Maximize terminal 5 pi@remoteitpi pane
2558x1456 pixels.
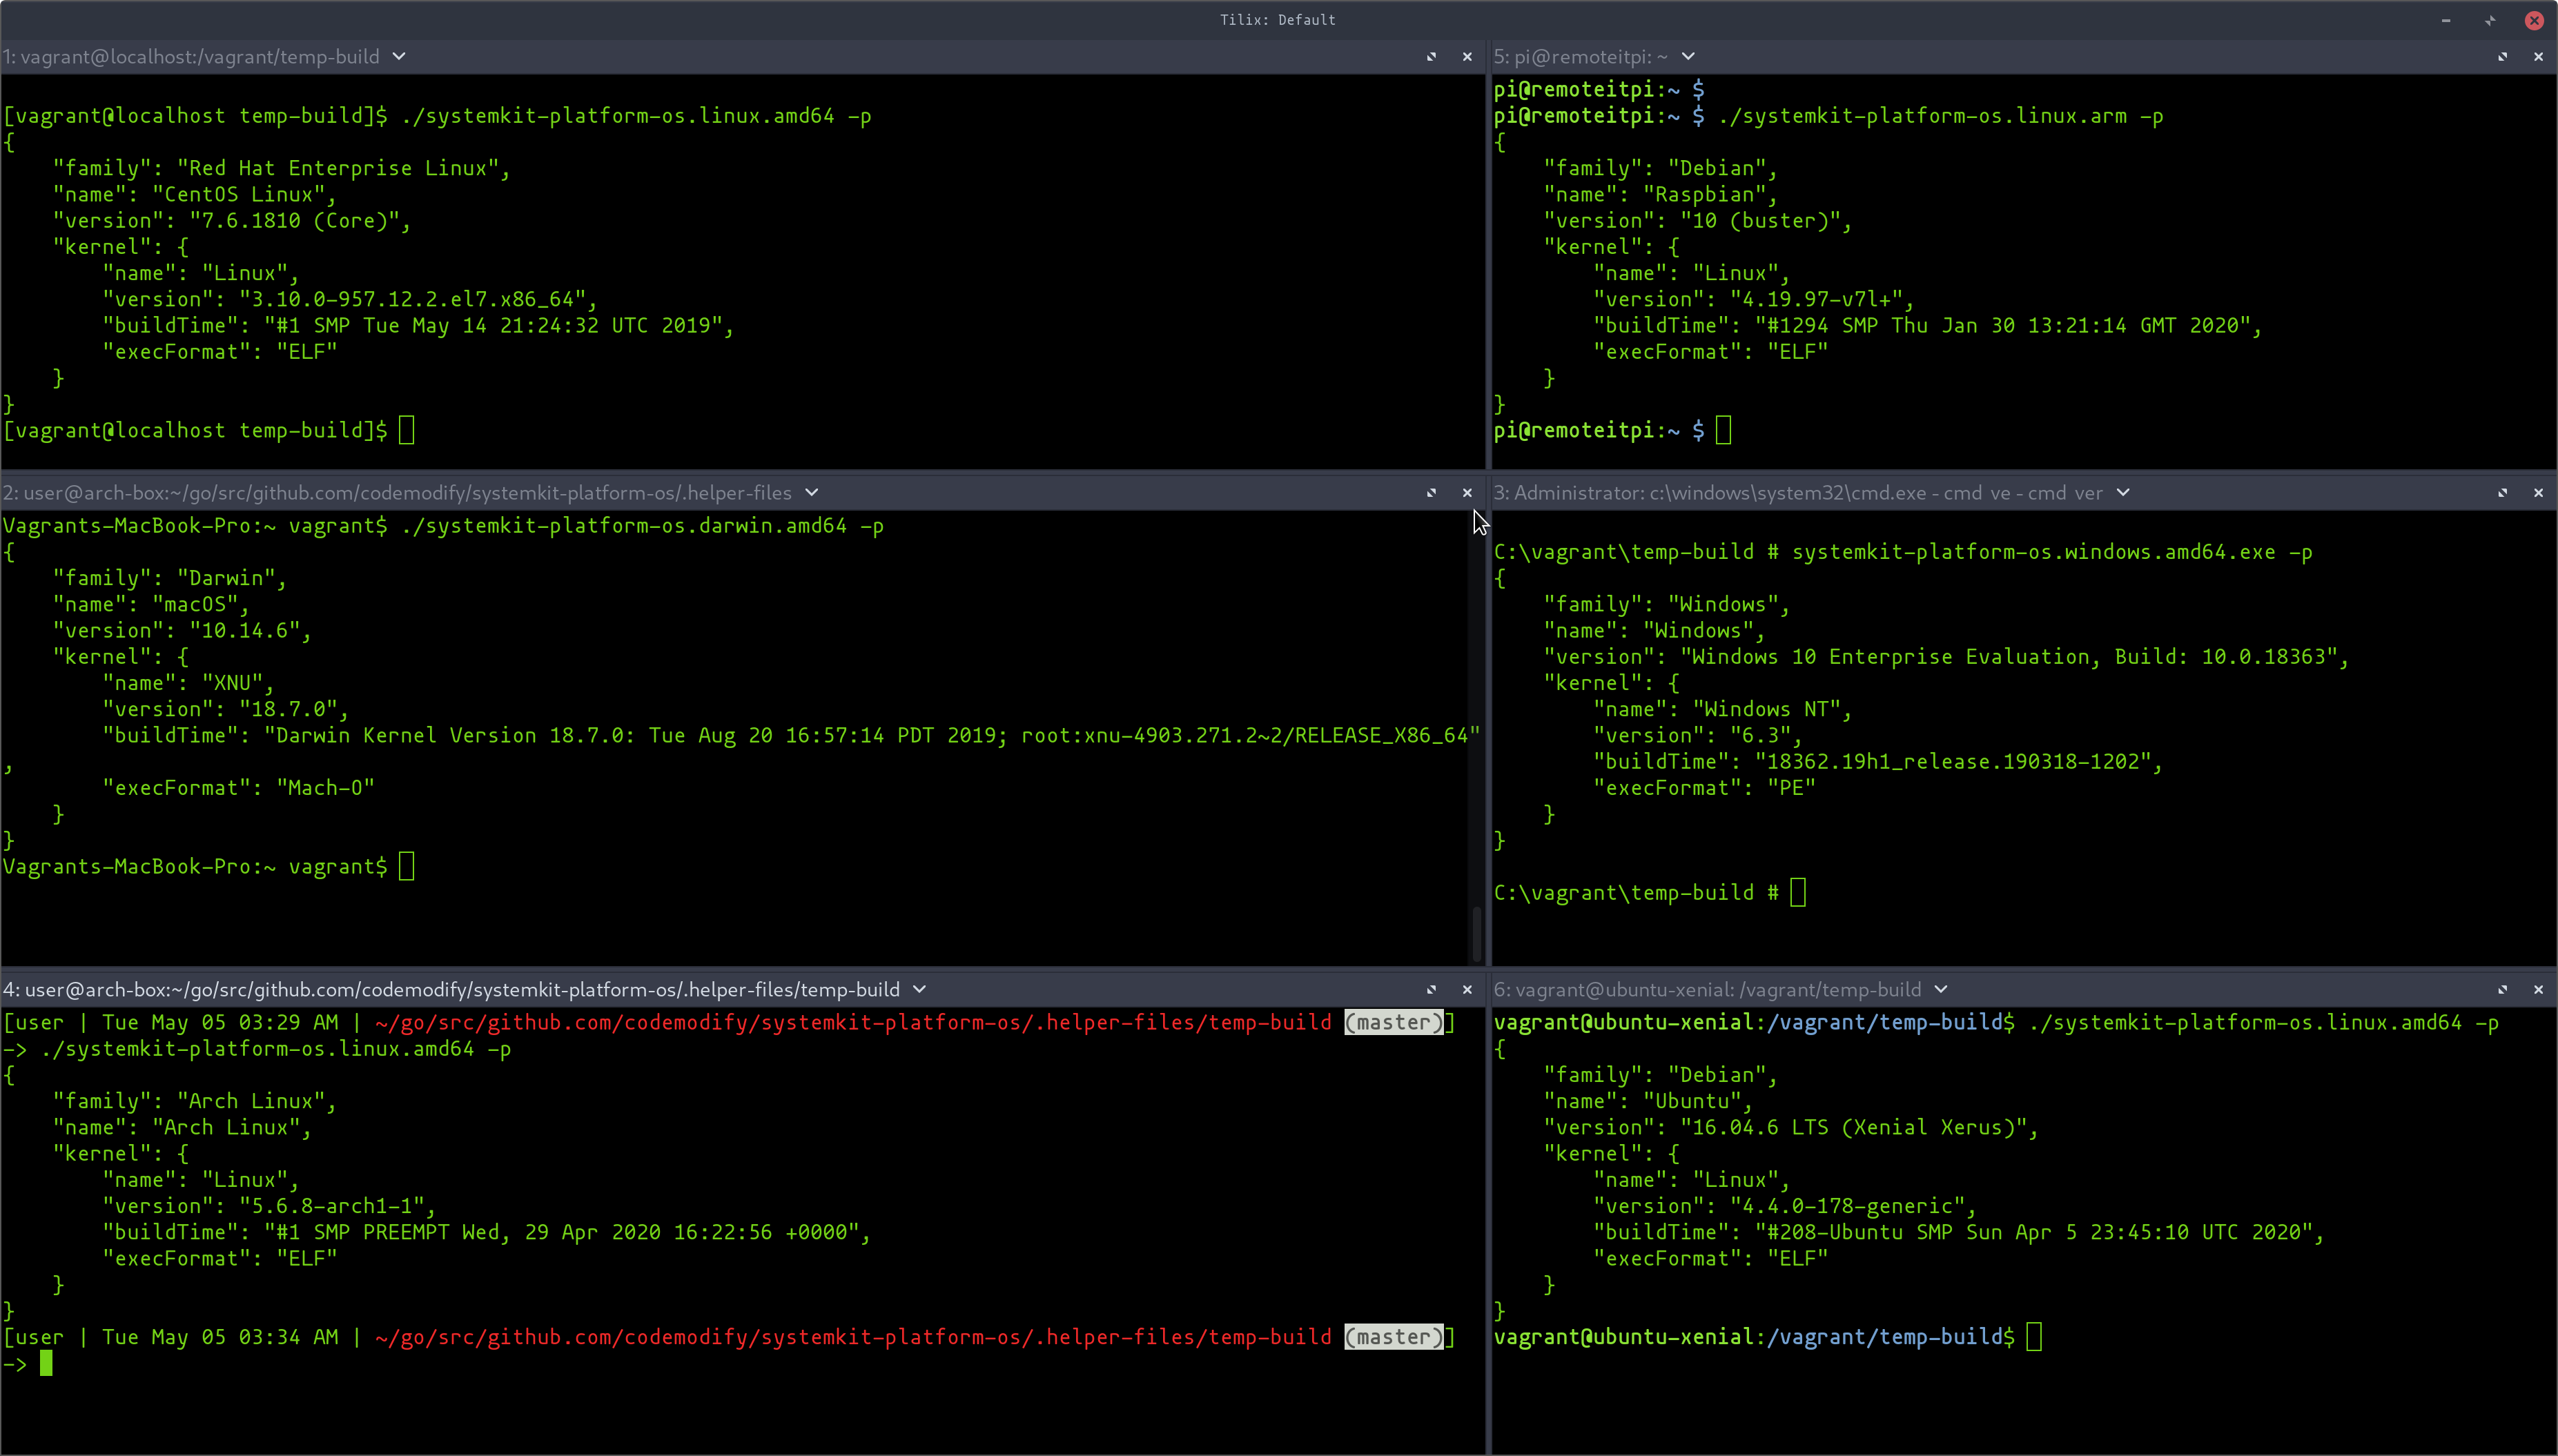point(2502,57)
